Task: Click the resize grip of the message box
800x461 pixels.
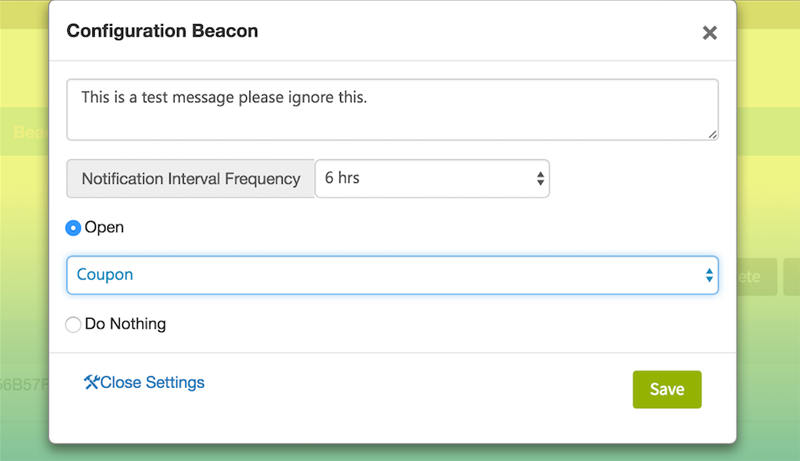Action: point(712,134)
